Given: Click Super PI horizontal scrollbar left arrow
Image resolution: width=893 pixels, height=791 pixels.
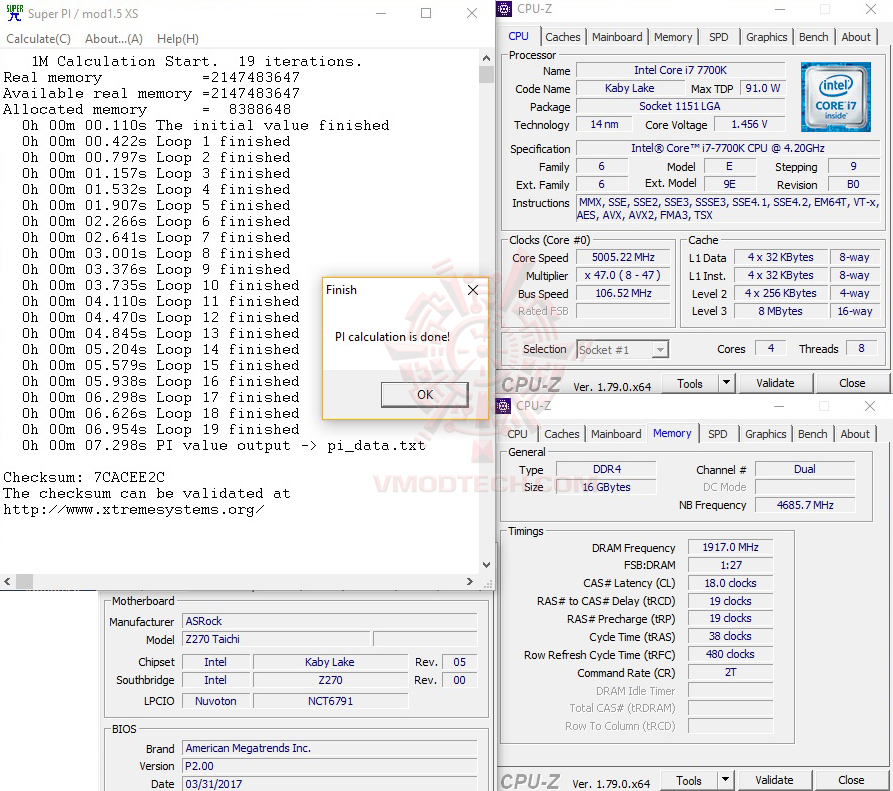Looking at the screenshot, I should [x=7, y=581].
